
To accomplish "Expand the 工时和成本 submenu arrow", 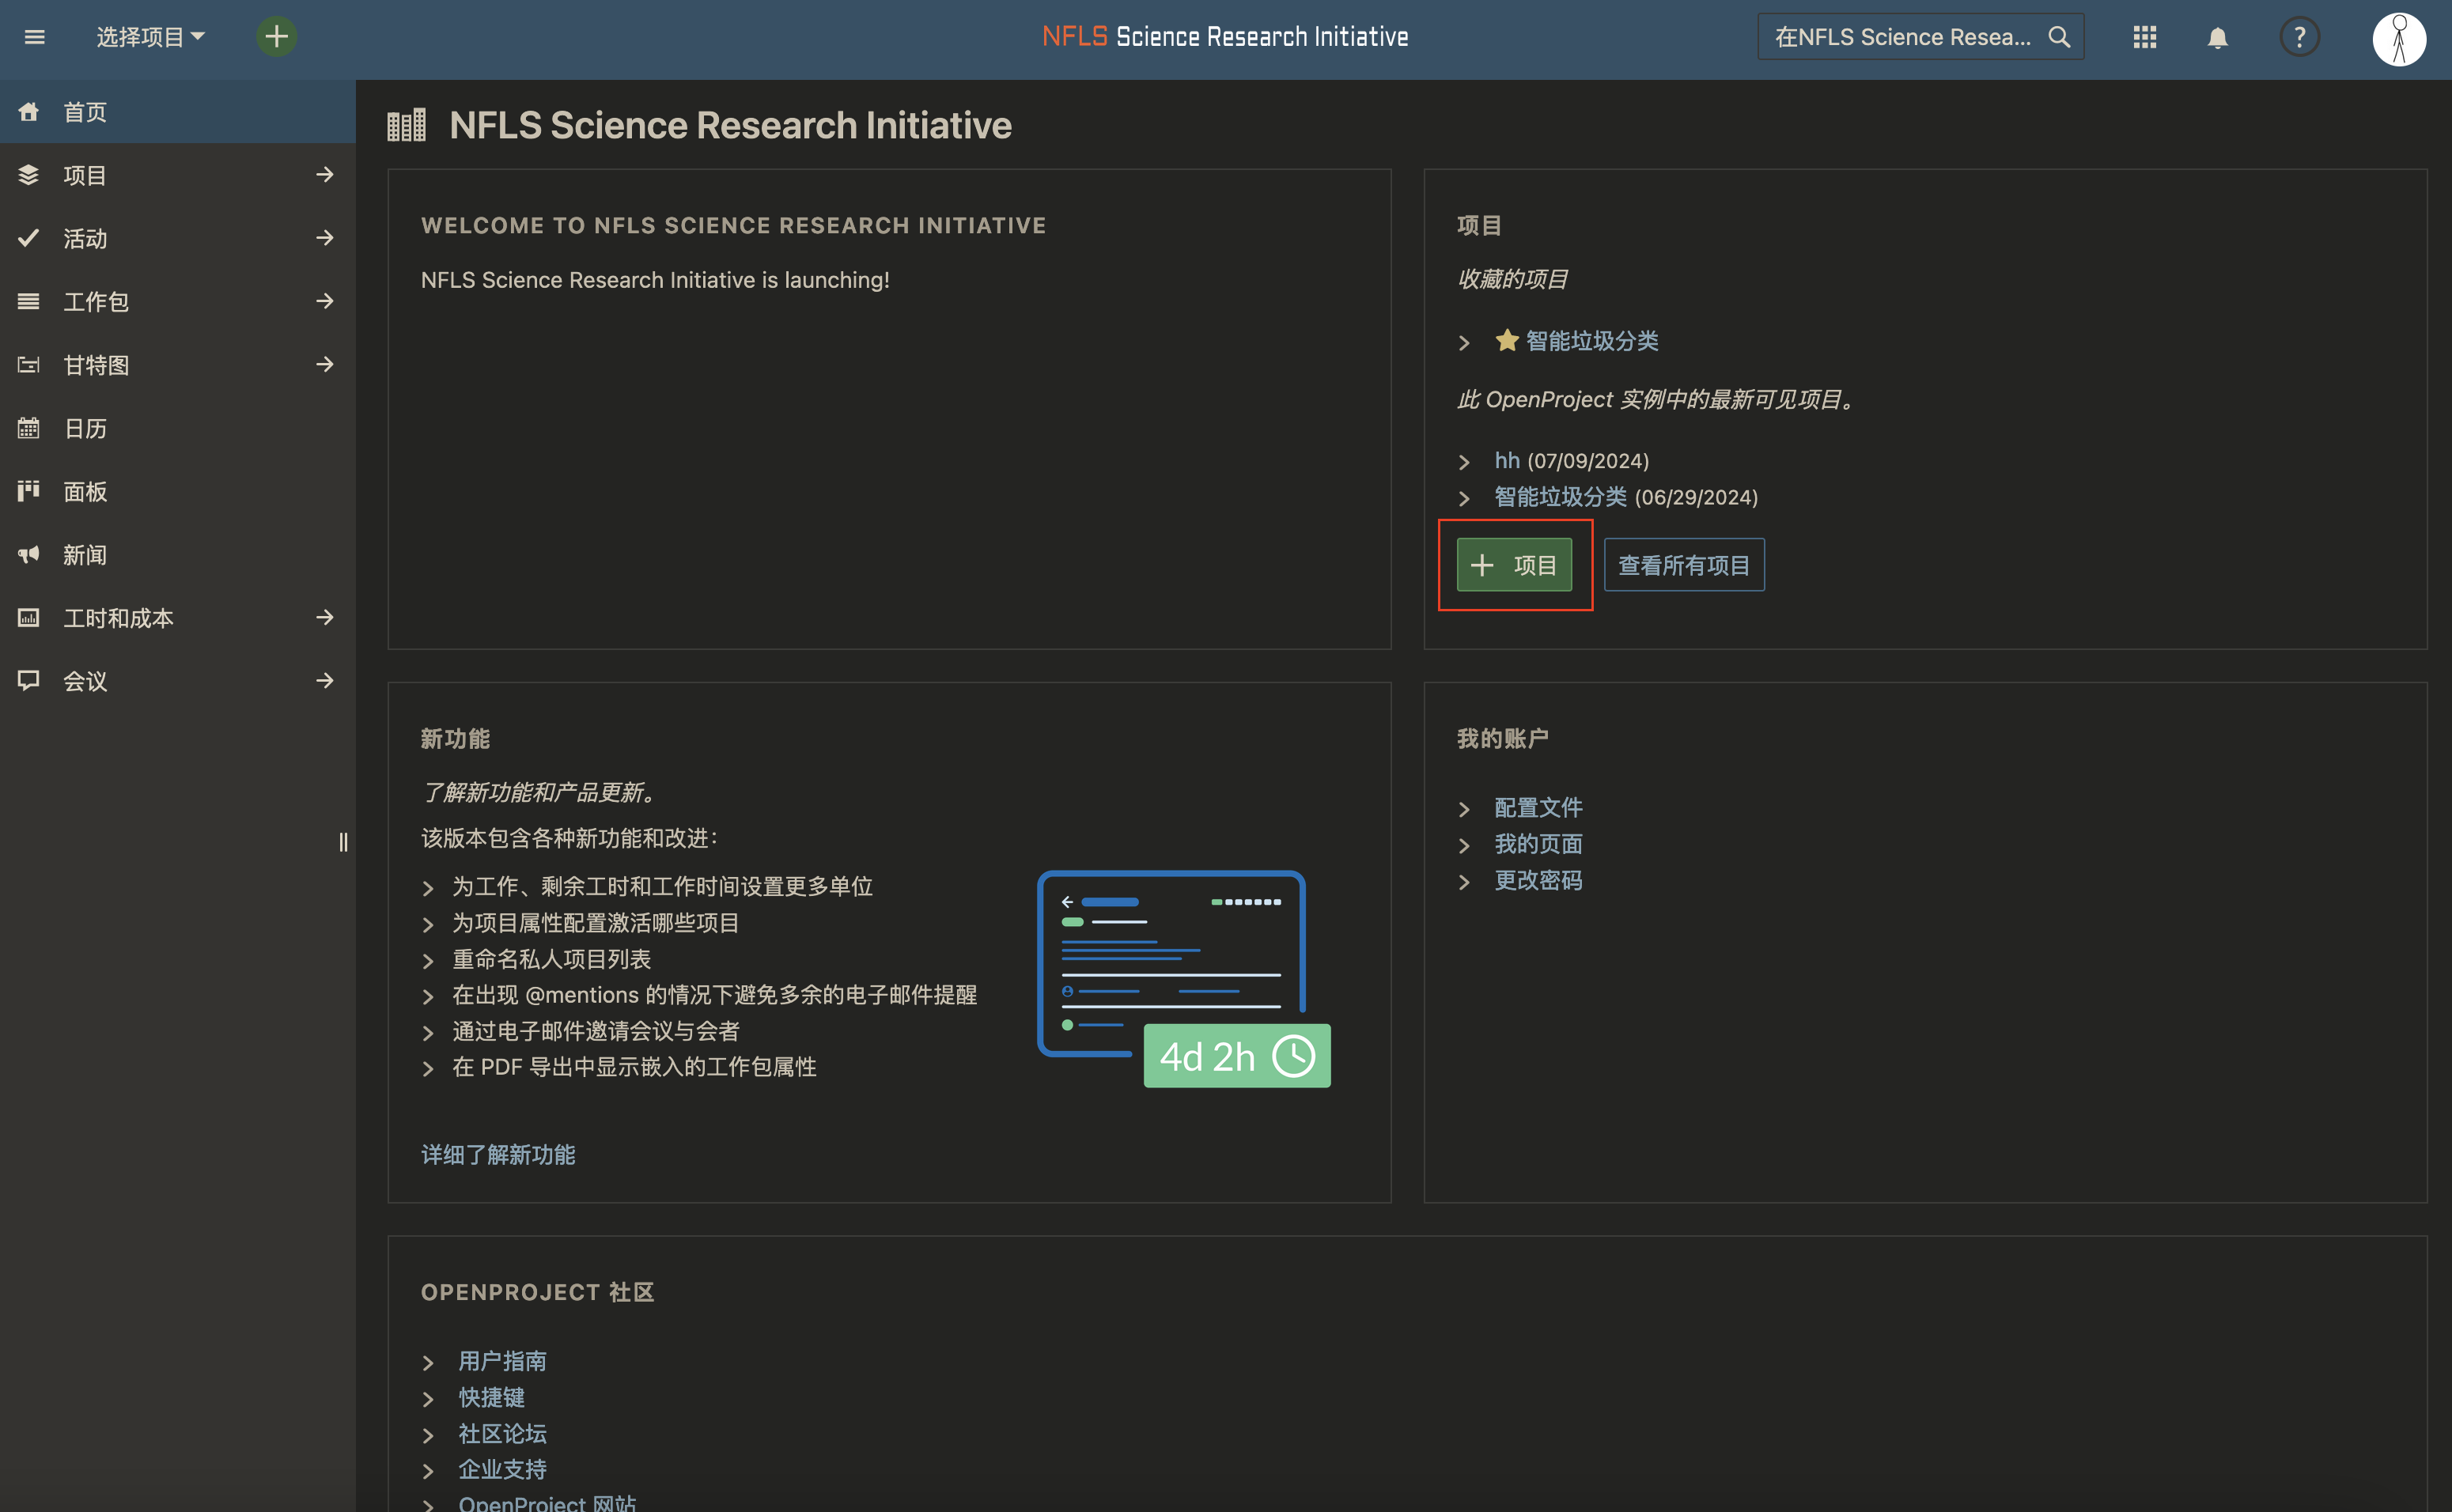I will tap(324, 618).
